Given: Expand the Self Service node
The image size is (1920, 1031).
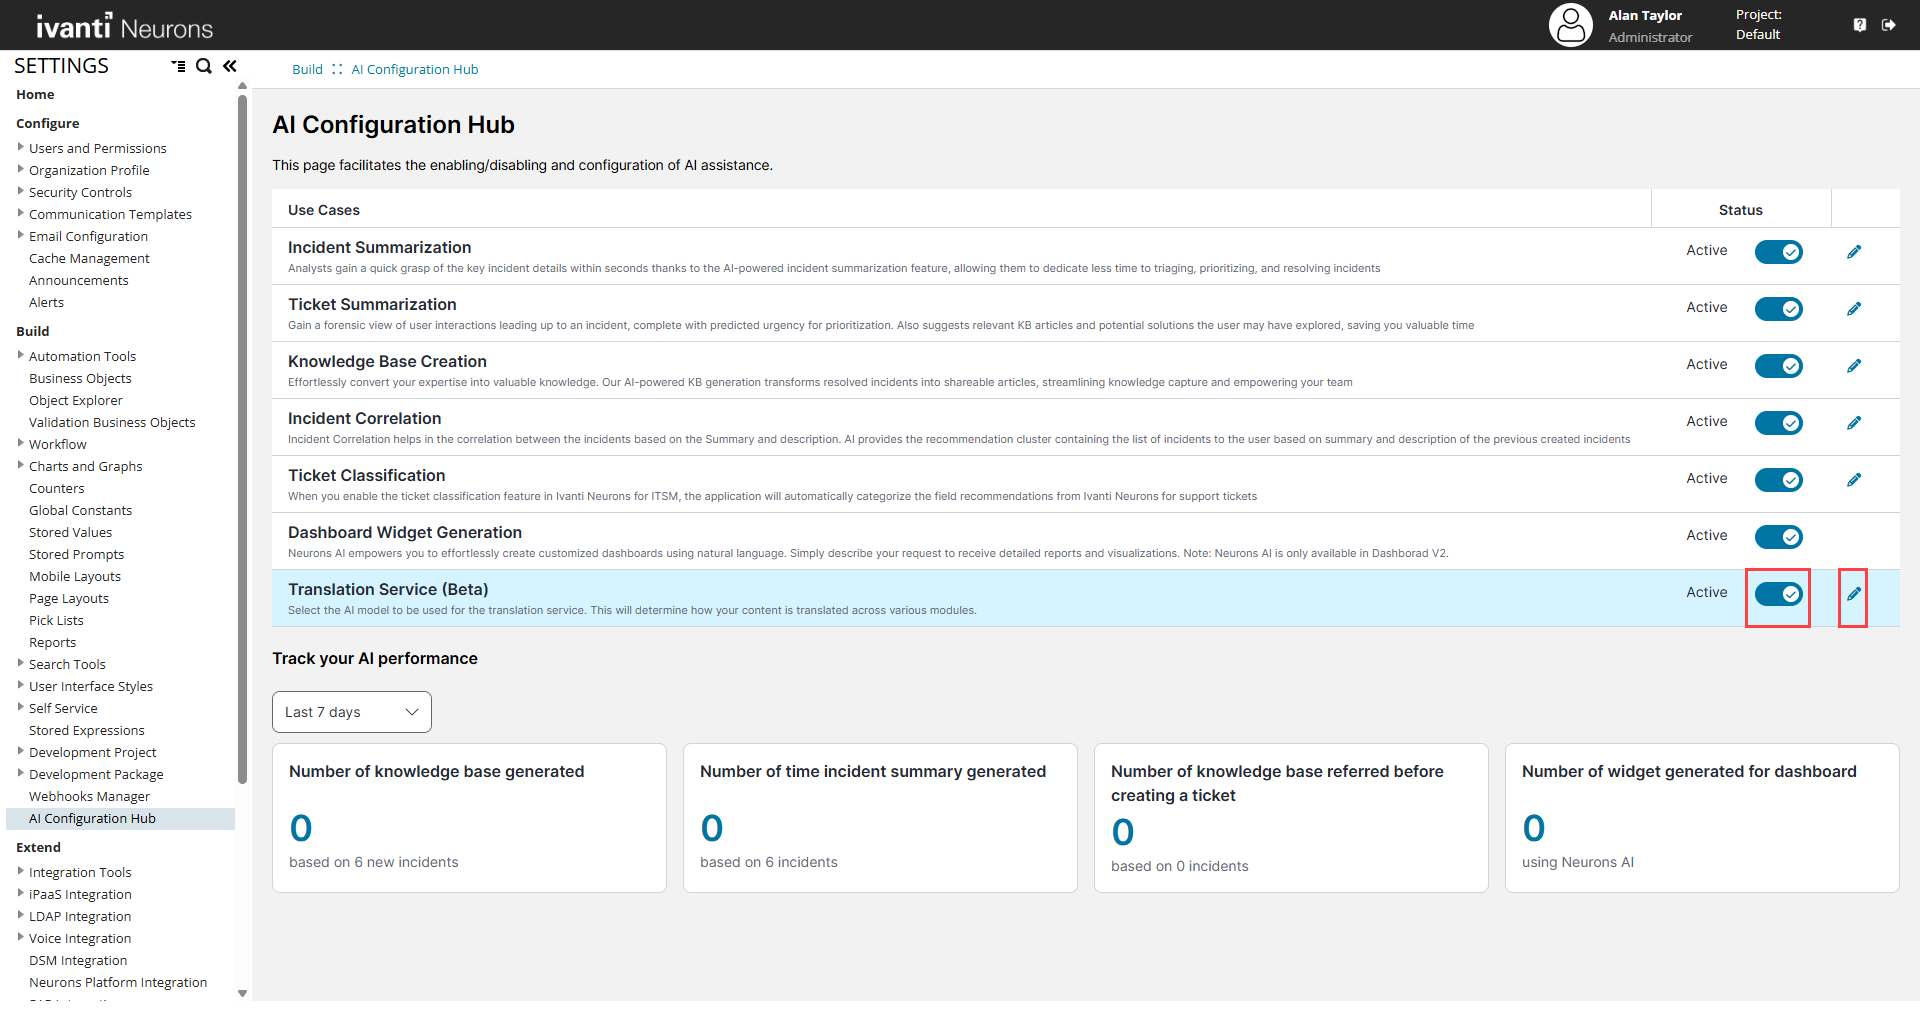Looking at the screenshot, I should 20,707.
